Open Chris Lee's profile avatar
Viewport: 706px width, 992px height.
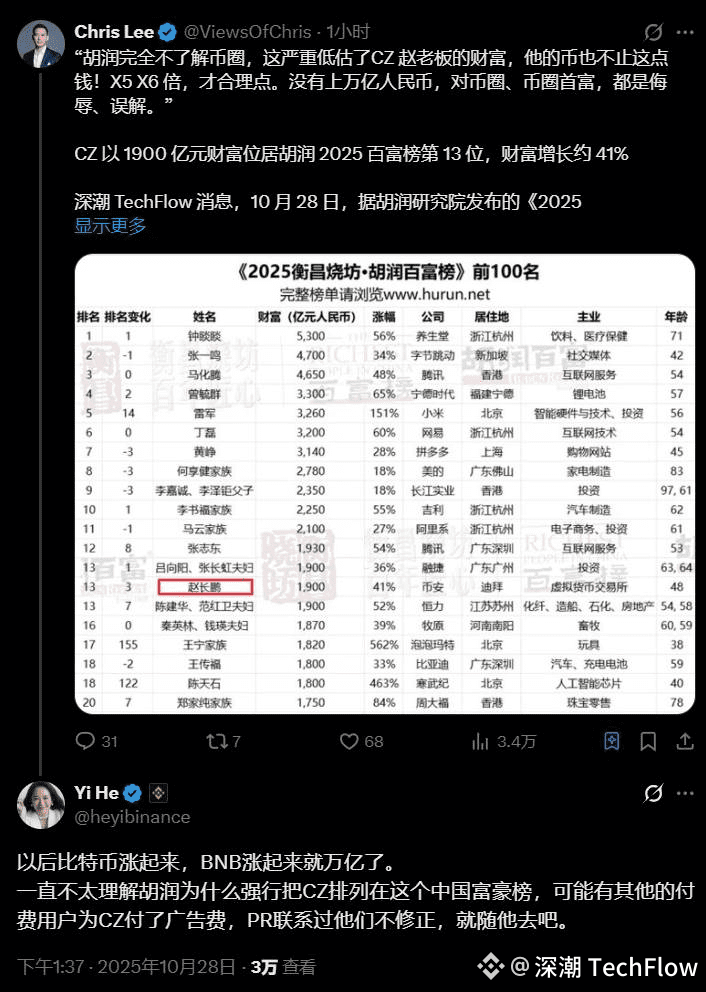[40, 44]
